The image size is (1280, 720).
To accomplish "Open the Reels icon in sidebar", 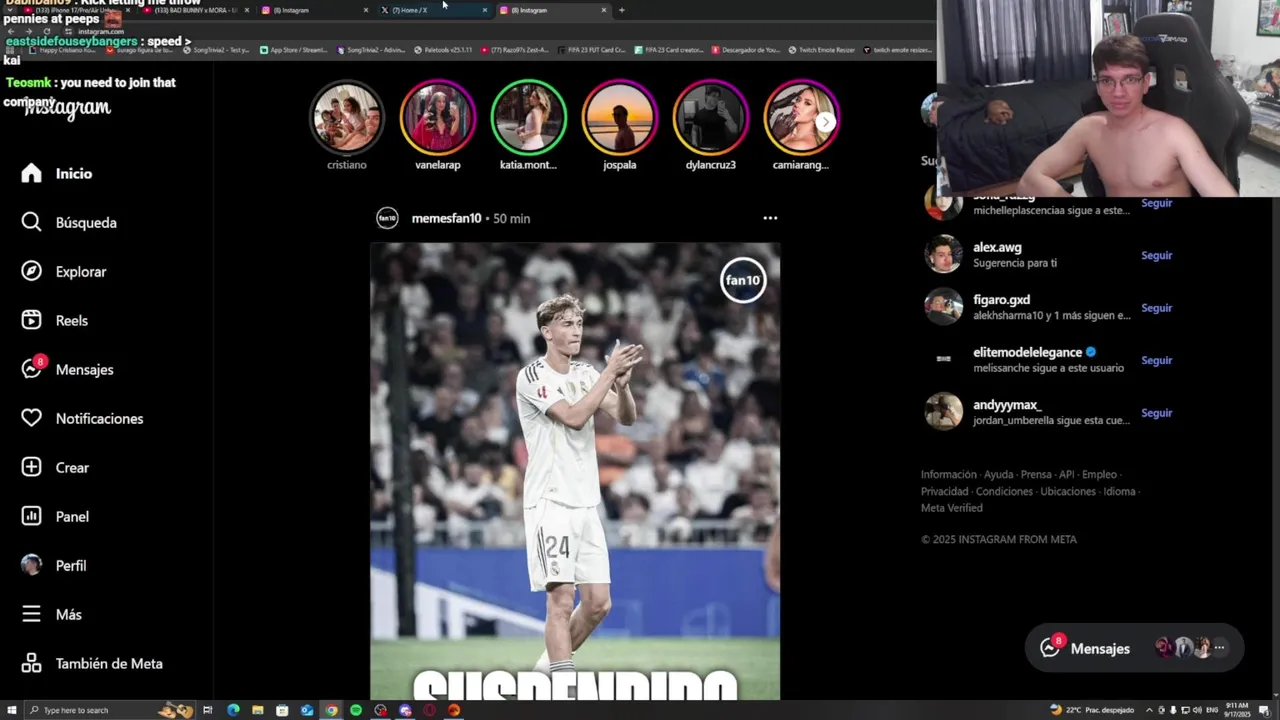I will pyautogui.click(x=31, y=320).
